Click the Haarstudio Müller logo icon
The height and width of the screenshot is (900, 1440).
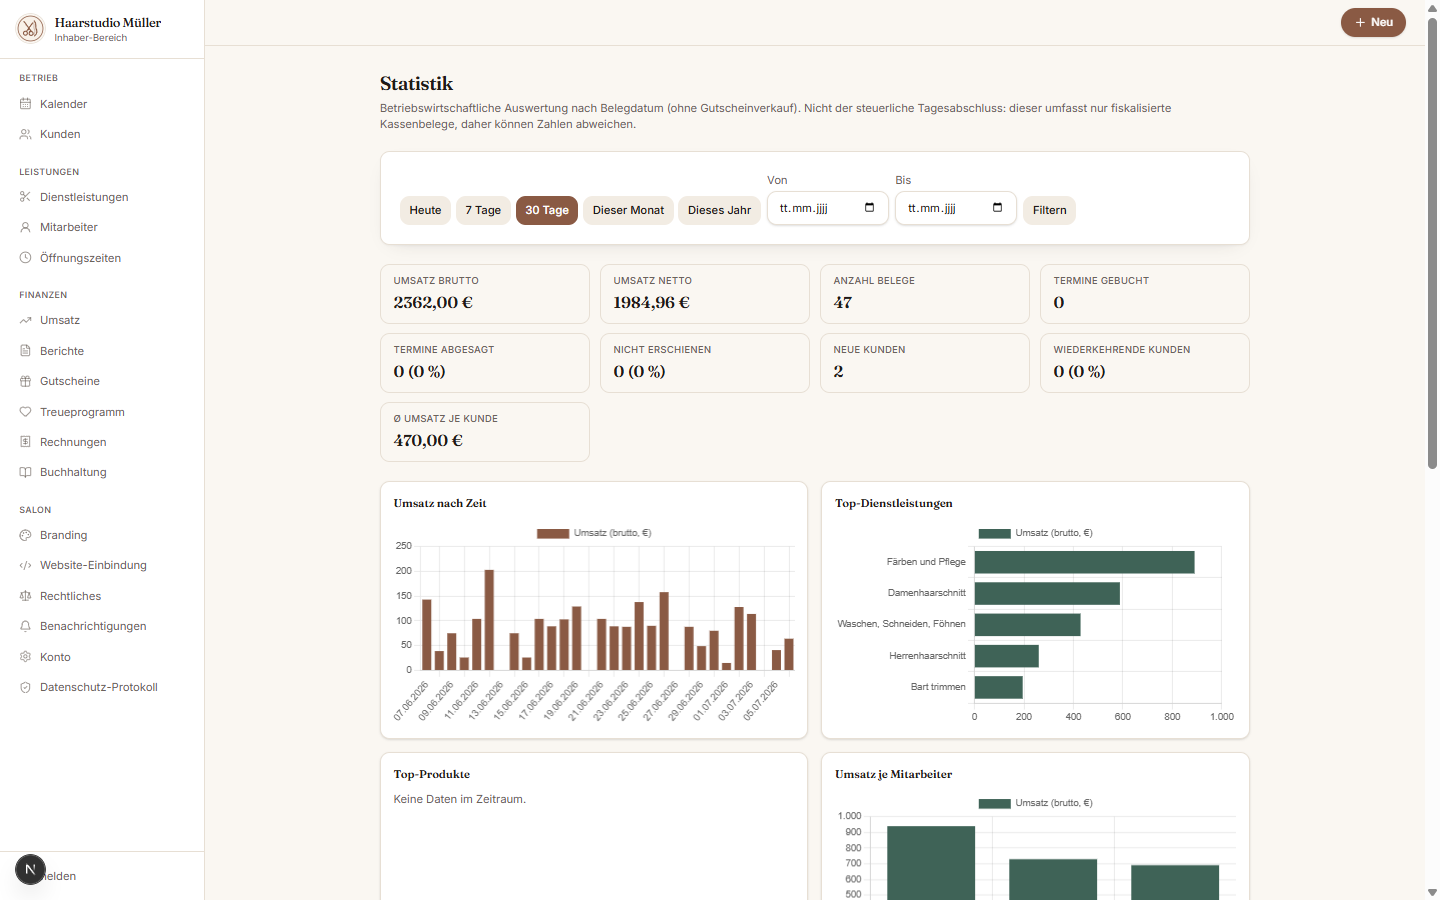coord(30,29)
